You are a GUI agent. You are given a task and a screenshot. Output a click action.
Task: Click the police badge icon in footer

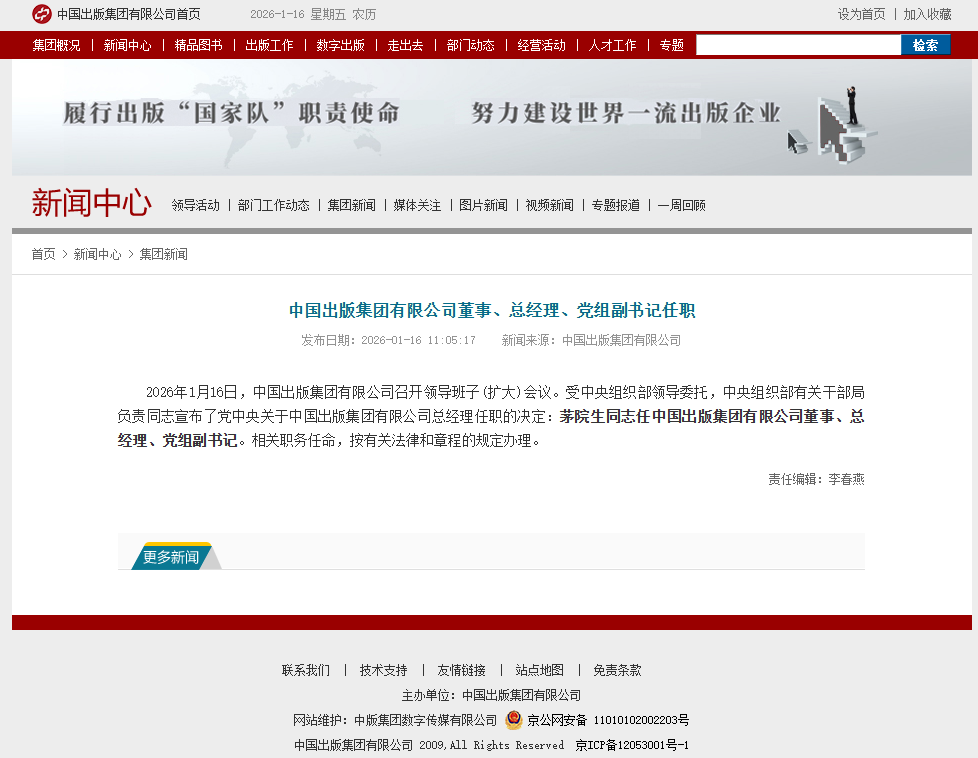513,720
